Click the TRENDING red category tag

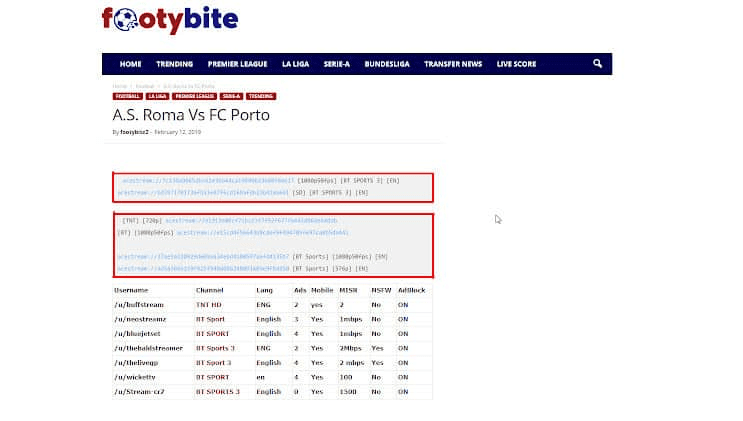pyautogui.click(x=261, y=96)
